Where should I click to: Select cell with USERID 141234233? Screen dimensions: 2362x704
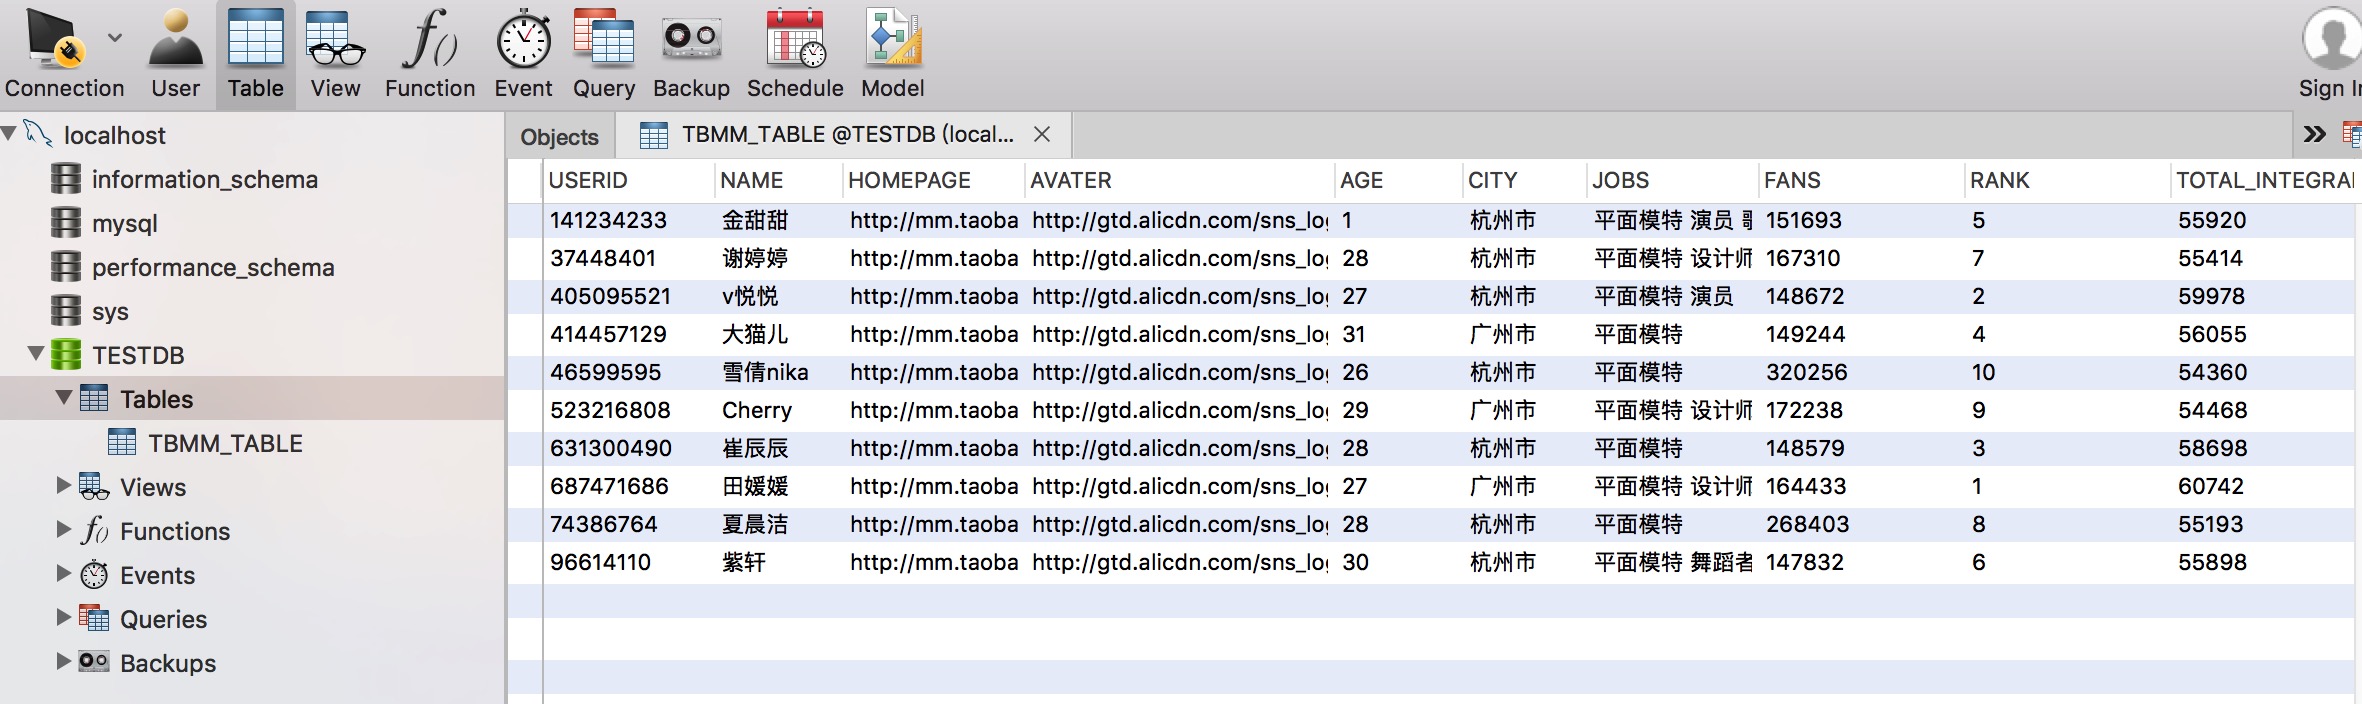(629, 220)
